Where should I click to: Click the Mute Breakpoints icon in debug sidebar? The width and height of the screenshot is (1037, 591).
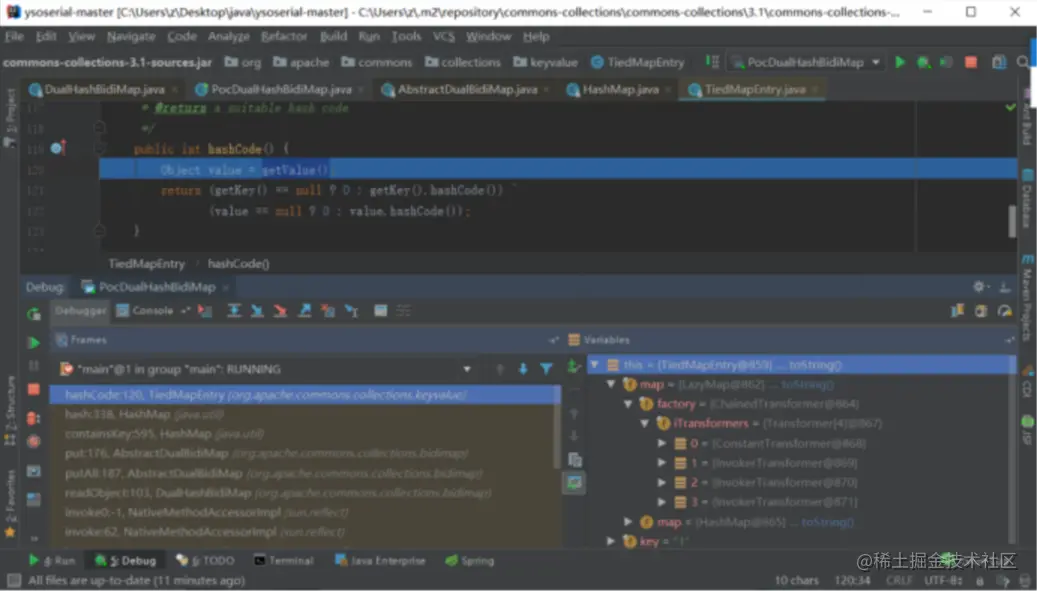(x=34, y=441)
